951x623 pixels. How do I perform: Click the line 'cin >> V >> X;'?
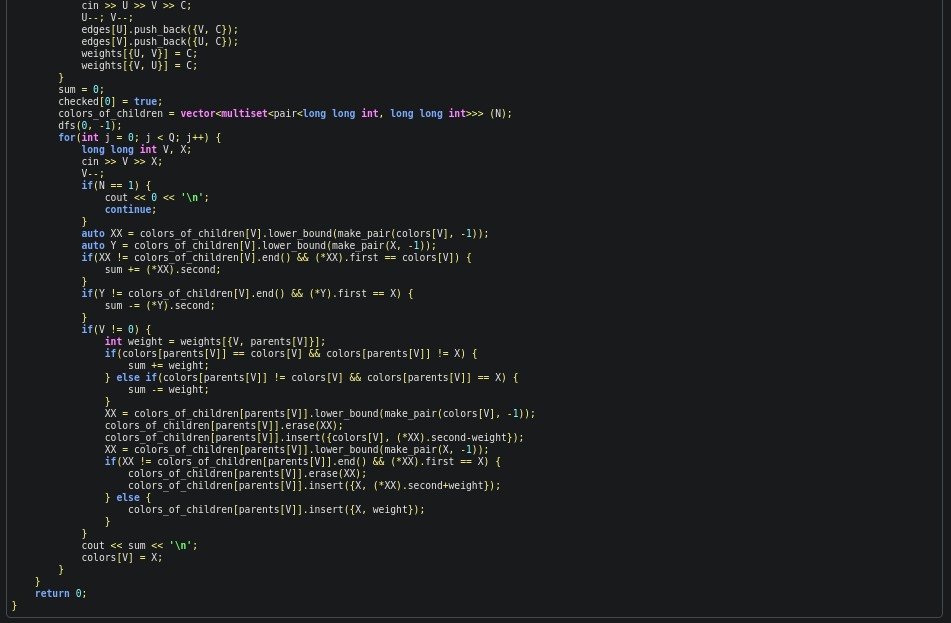click(122, 162)
